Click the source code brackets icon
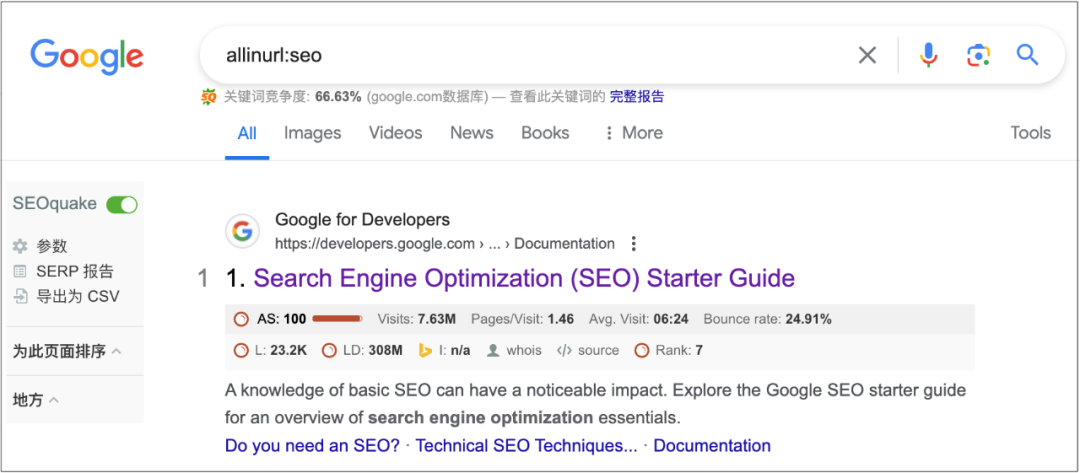Screen dimensions: 1080x473 pos(564,350)
